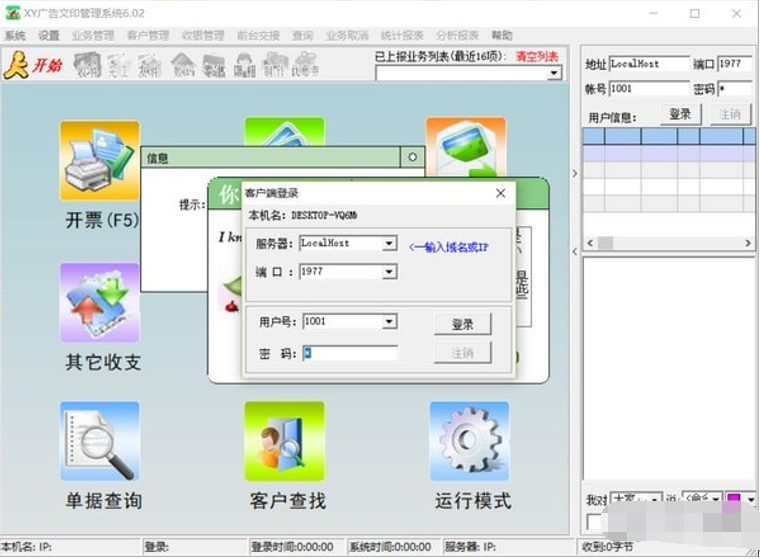Viewport: 760px width, 559px height.
Task: Open the 端口 1977 dropdown in dialog
Action: pos(389,272)
